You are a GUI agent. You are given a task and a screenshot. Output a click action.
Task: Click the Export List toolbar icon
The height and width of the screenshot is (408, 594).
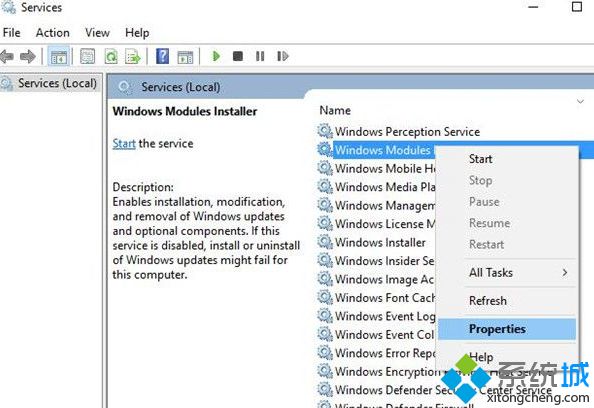(x=133, y=57)
